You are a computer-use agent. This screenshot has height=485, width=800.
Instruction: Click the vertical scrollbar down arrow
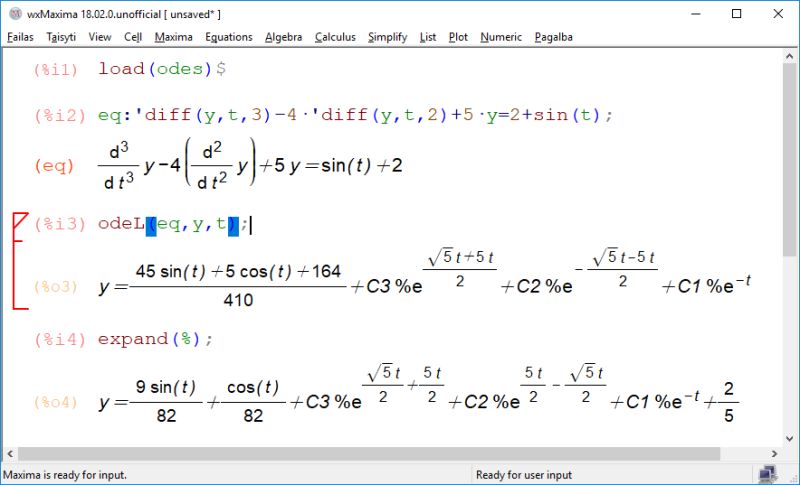pos(789,439)
